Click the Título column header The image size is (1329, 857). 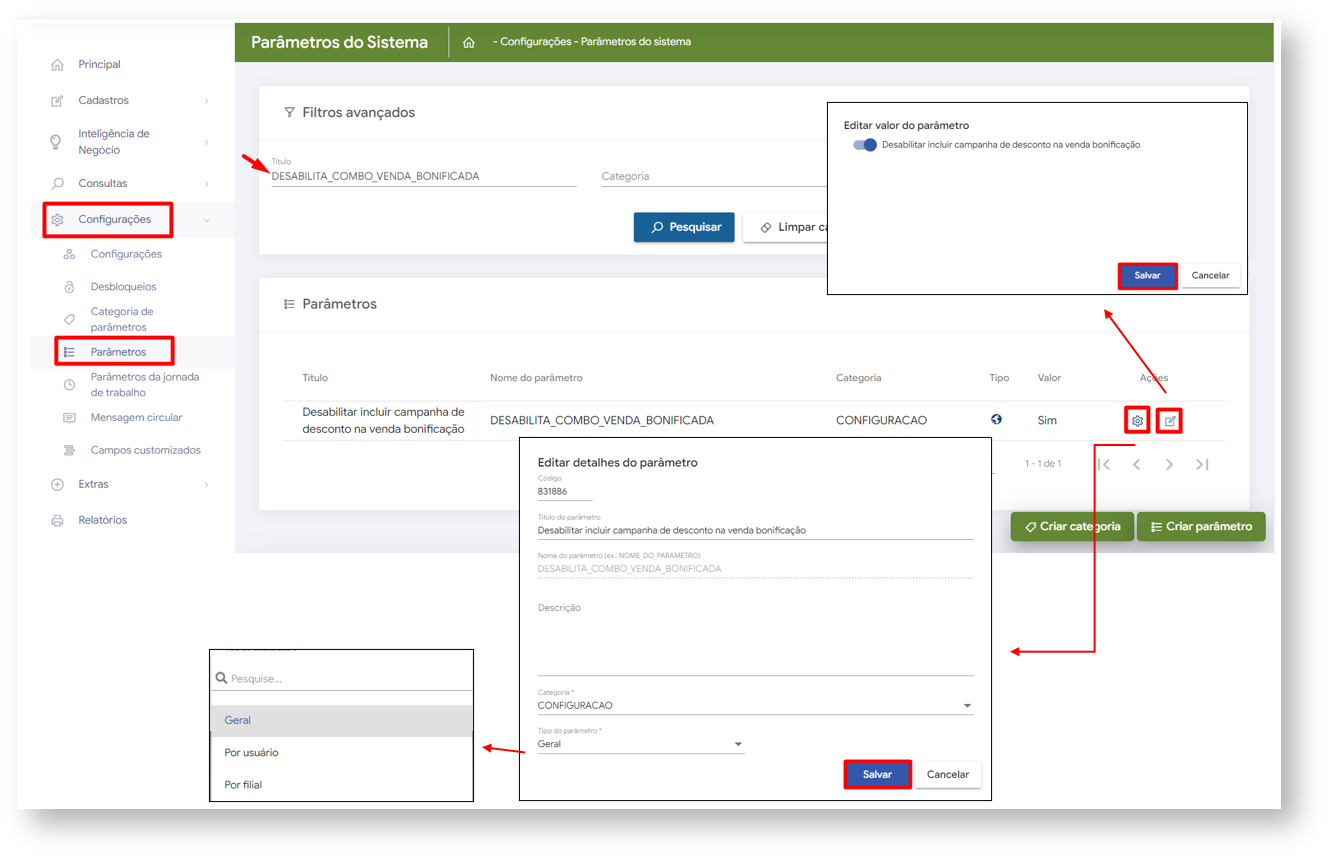(x=315, y=378)
